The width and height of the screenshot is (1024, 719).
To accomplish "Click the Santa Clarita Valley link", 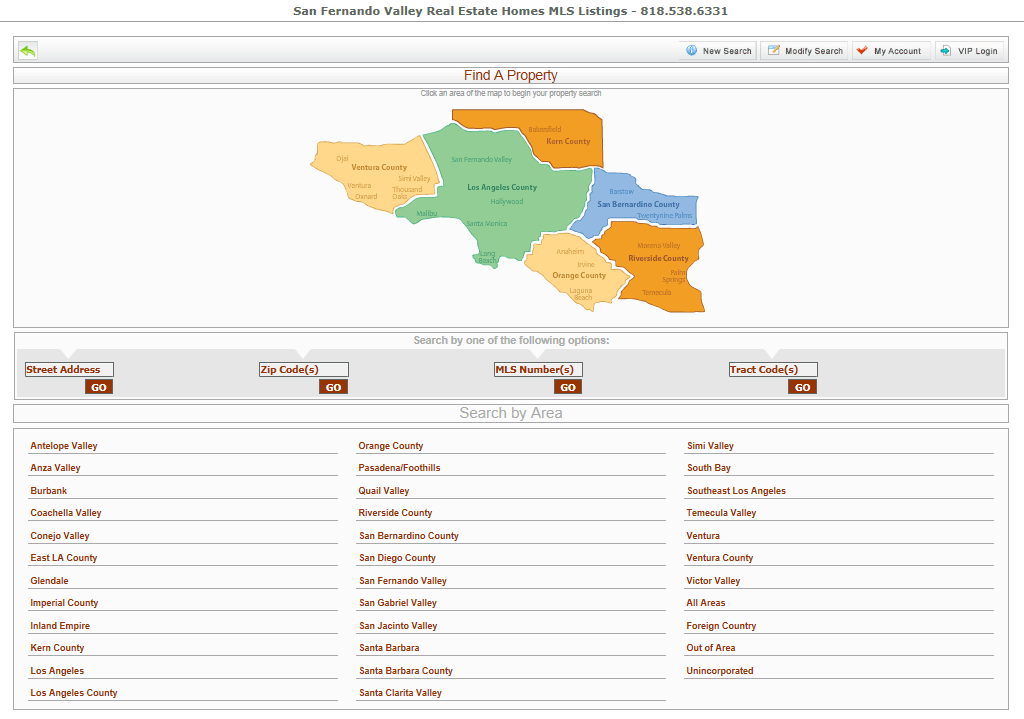I will pos(400,692).
